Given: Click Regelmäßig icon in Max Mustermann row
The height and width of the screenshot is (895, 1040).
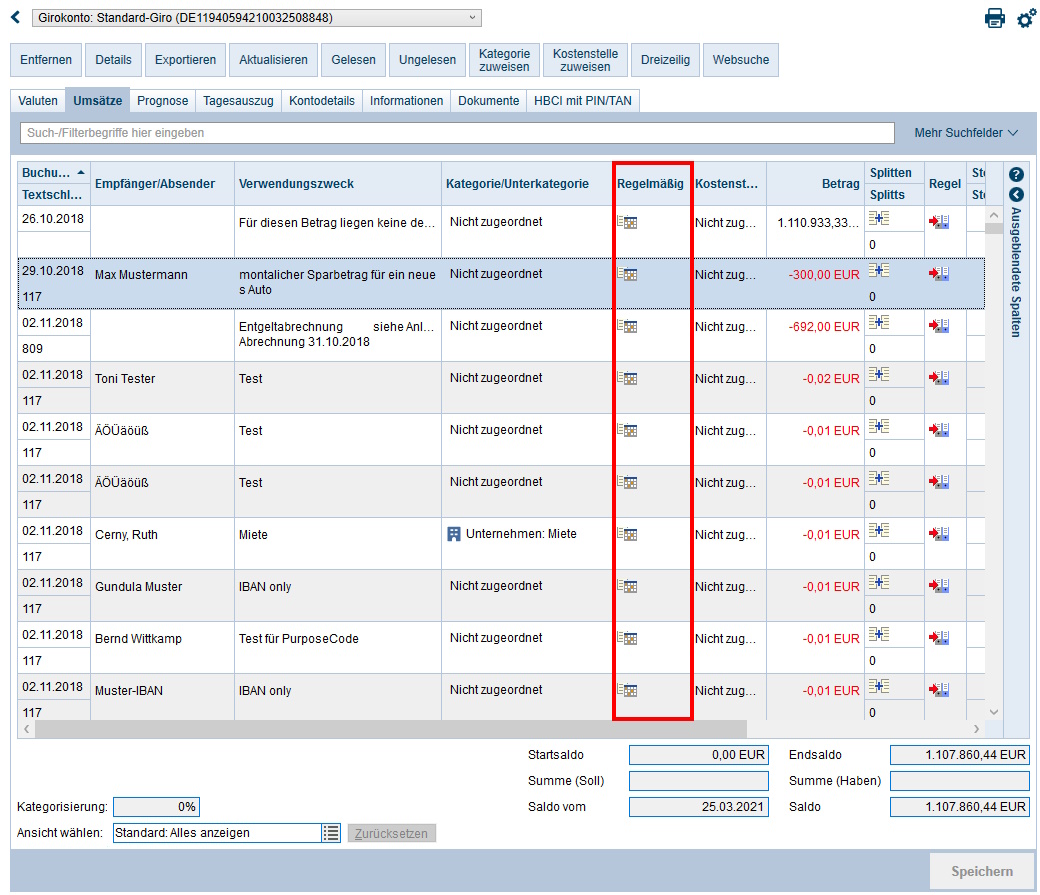Looking at the screenshot, I should click(627, 274).
